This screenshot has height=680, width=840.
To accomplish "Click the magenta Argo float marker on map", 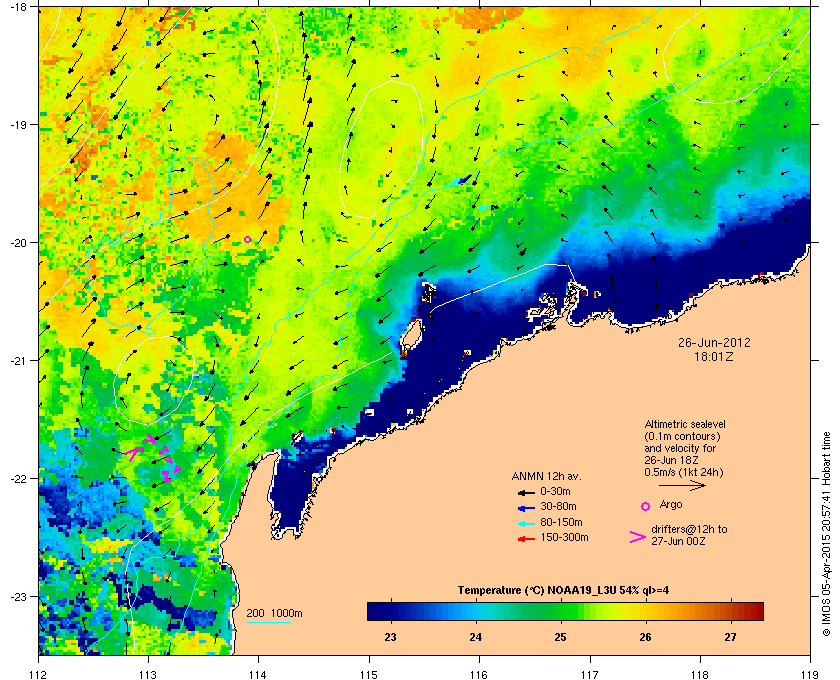I will click(x=247, y=240).
